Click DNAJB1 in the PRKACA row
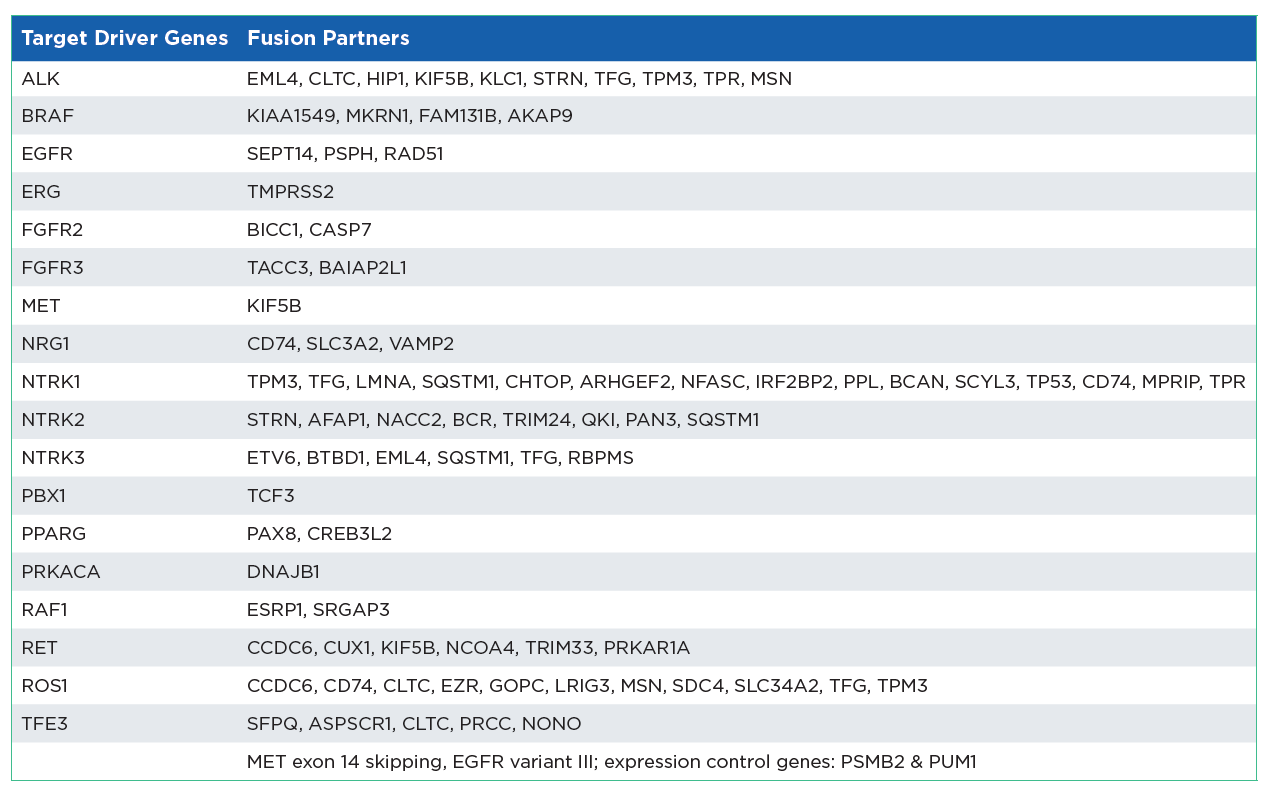 click(x=283, y=572)
